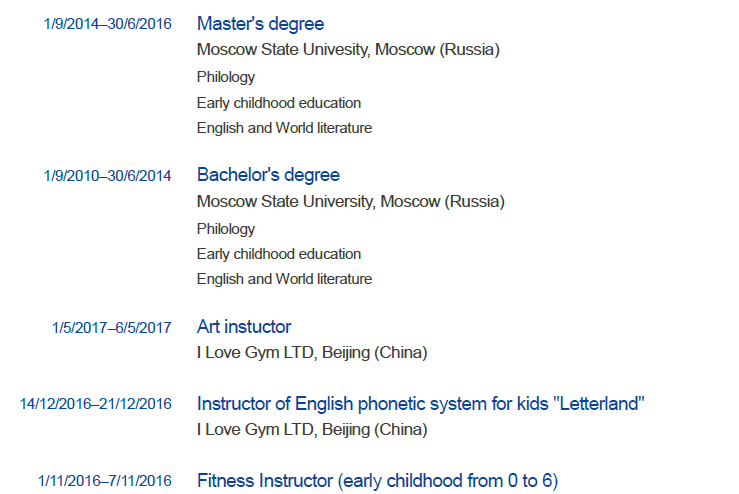Viewport: 739px width, 494px height.
Task: Click "Philology" under Master's degree
Action: [226, 77]
